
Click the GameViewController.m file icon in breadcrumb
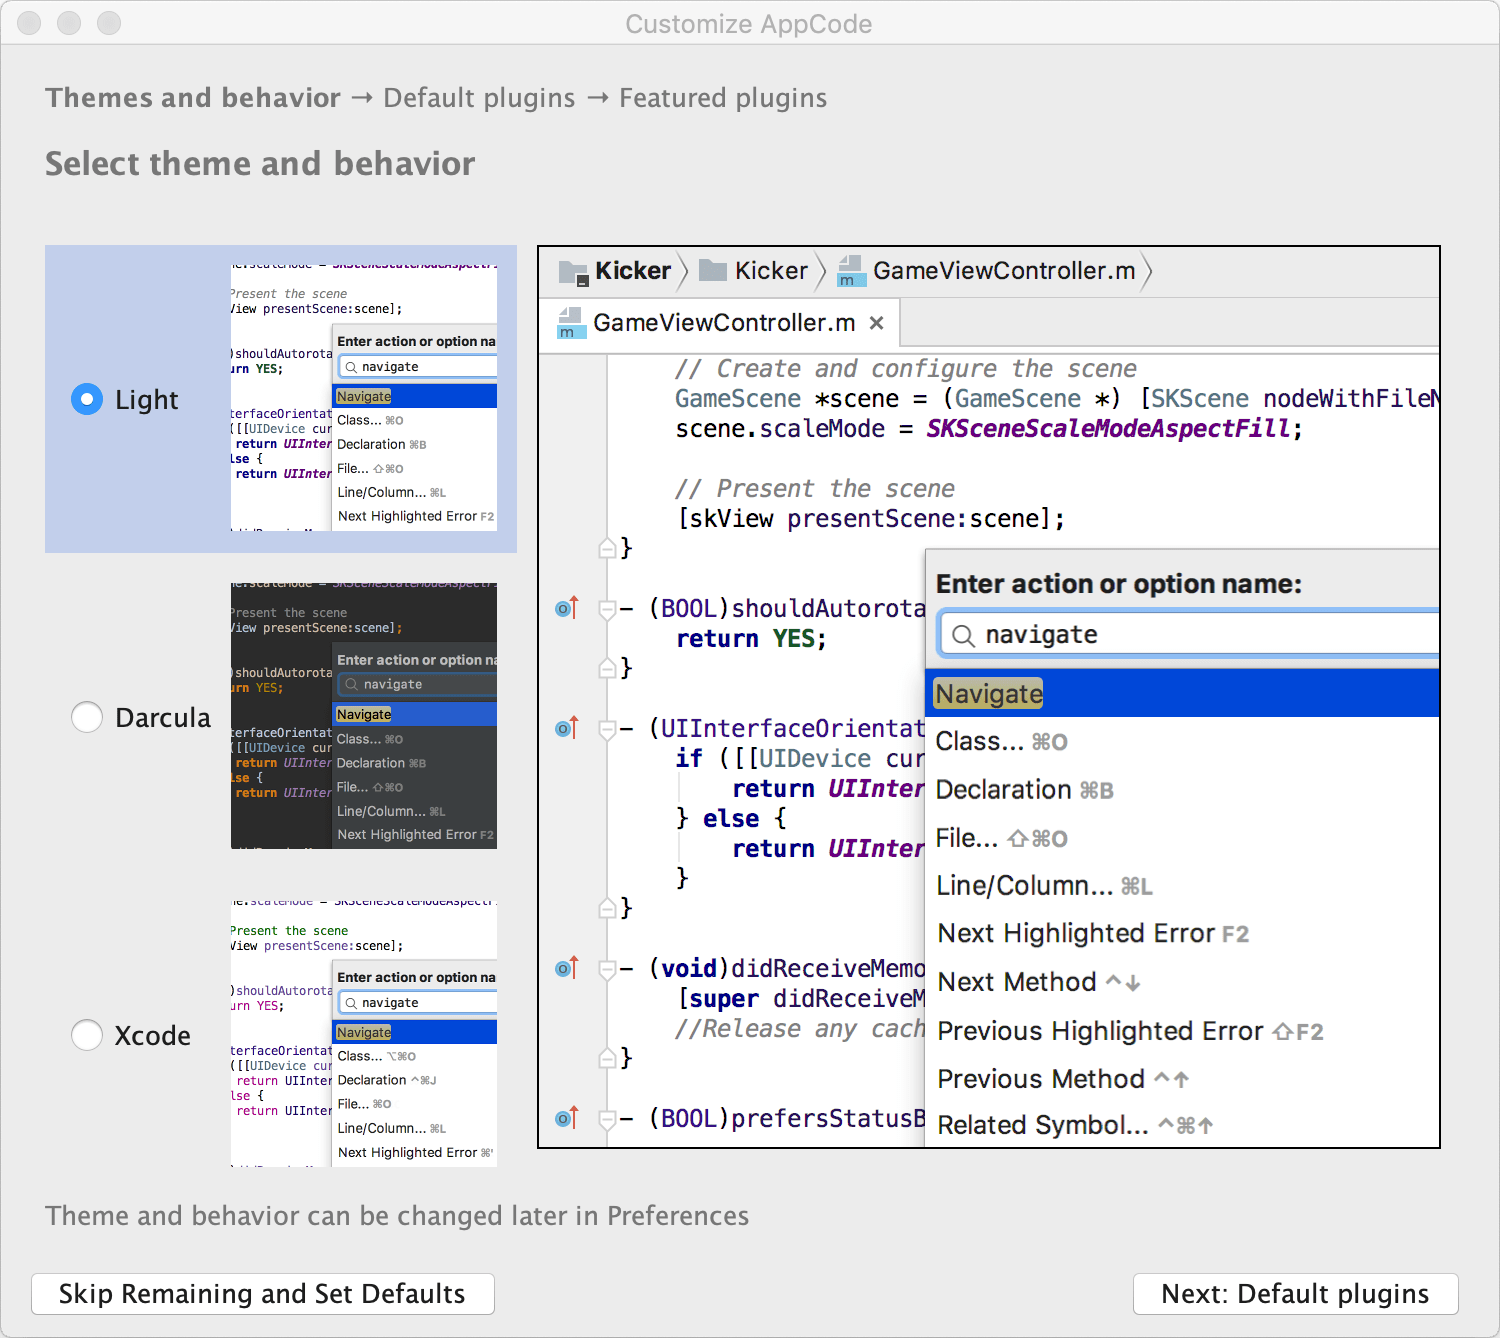[851, 271]
